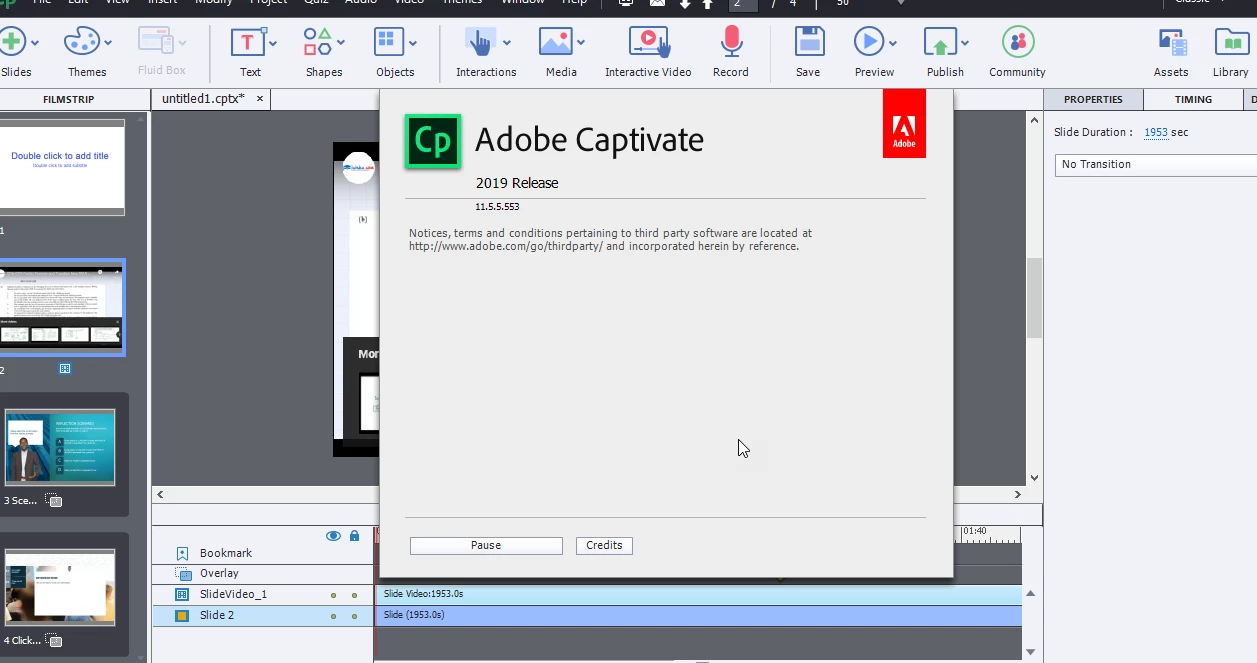Click the object icon beside '4 Click...' label
The width and height of the screenshot is (1257, 663).
[55, 640]
